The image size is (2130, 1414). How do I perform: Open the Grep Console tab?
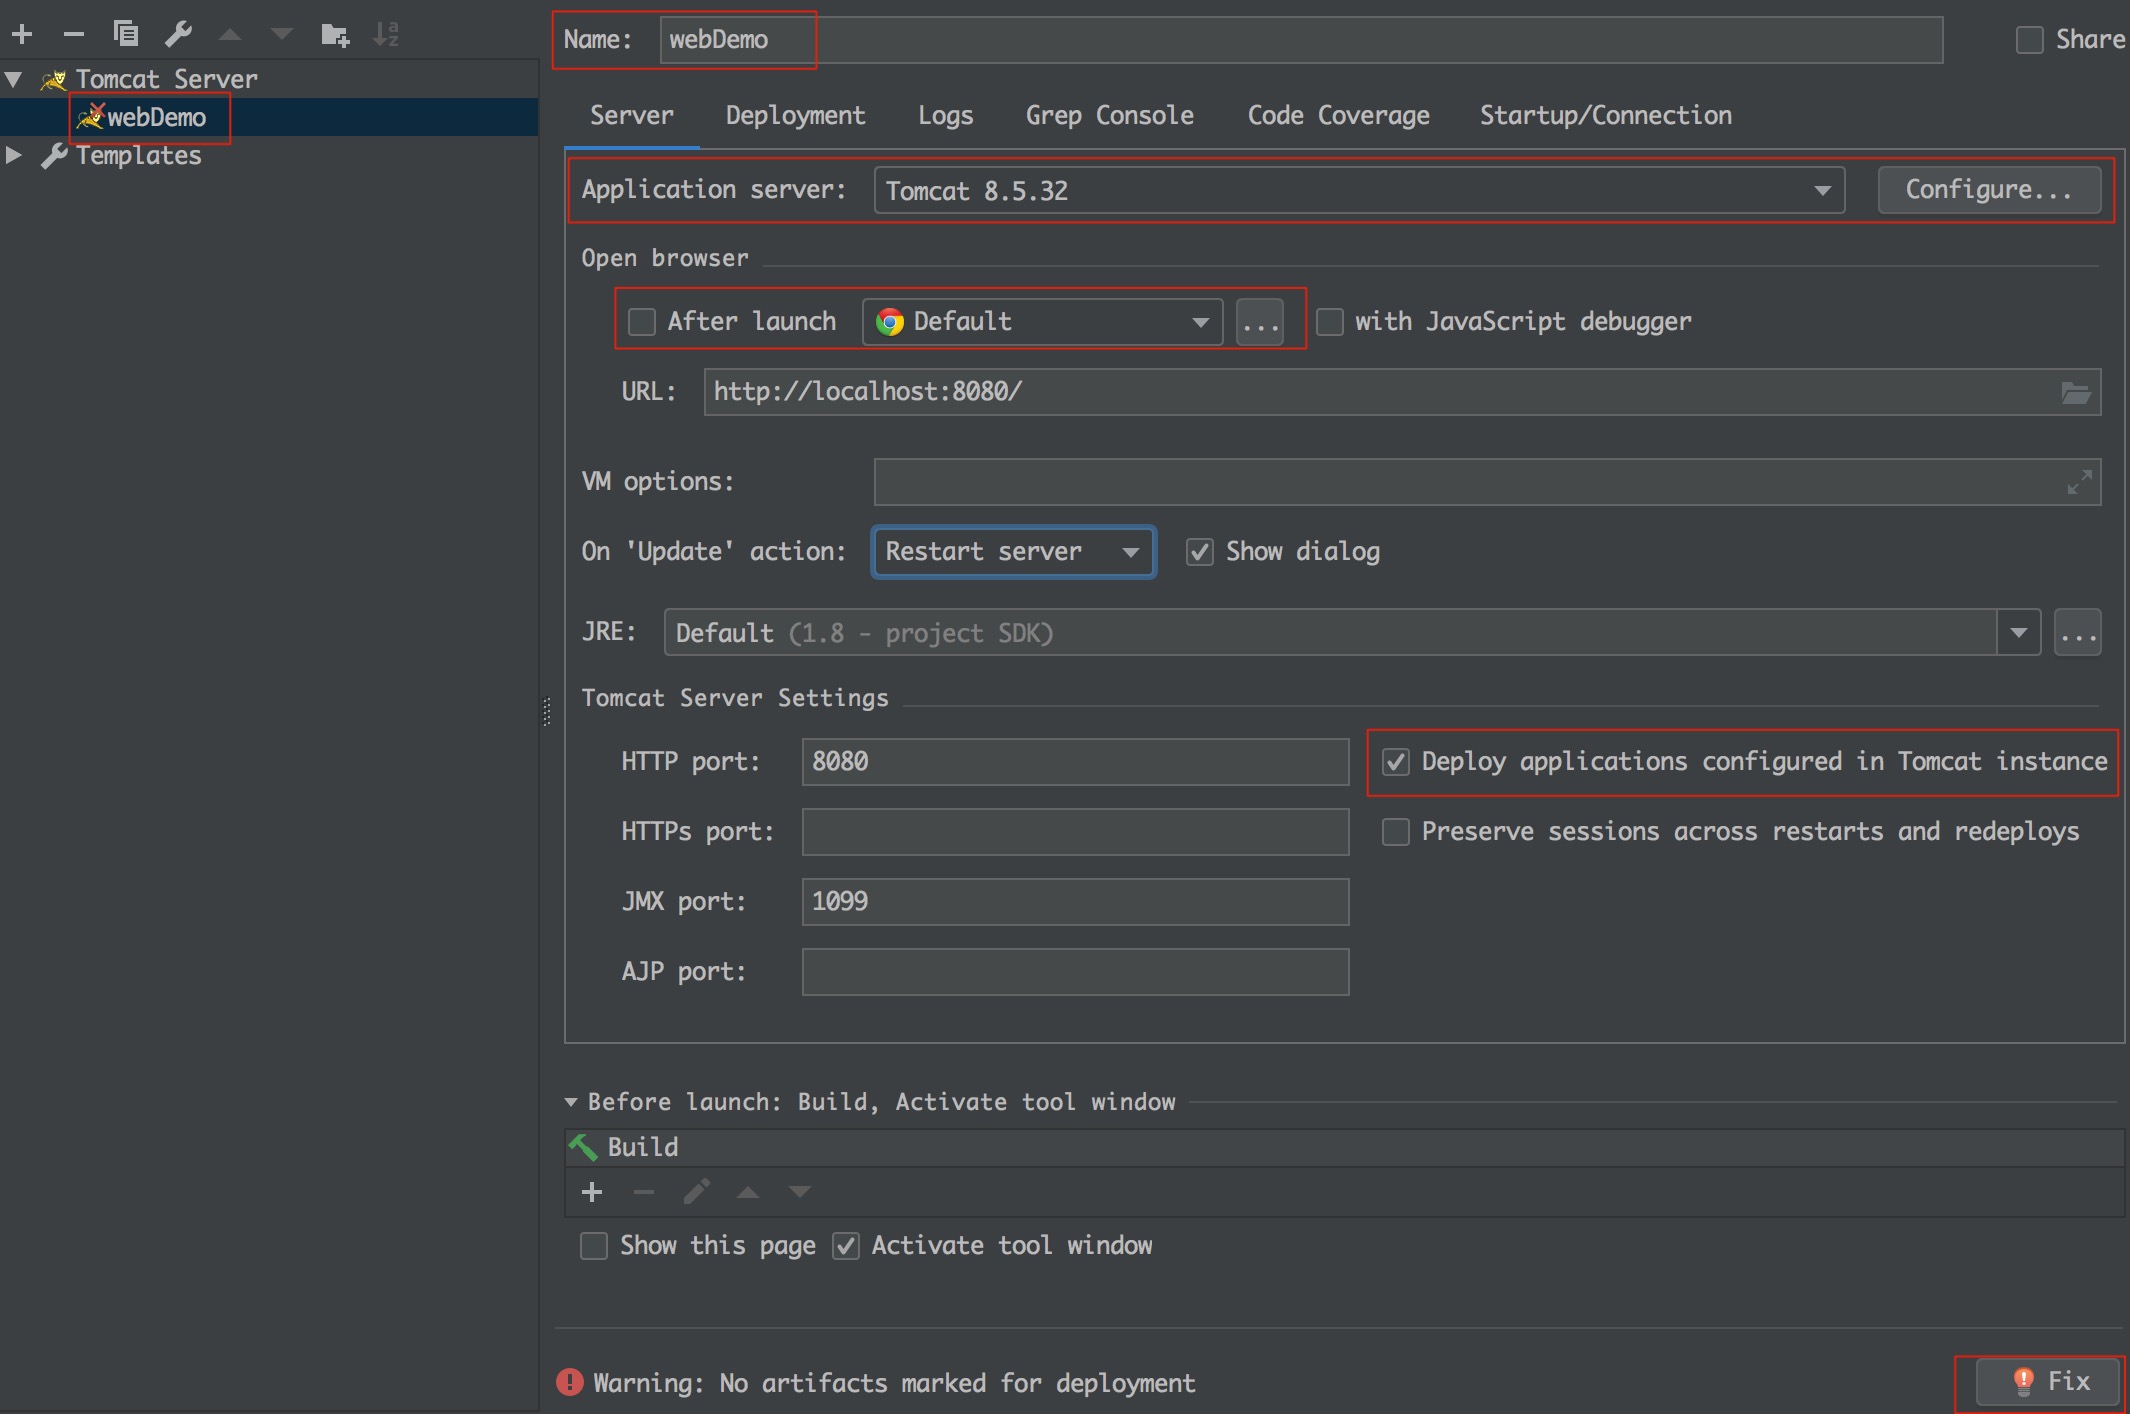(1109, 116)
